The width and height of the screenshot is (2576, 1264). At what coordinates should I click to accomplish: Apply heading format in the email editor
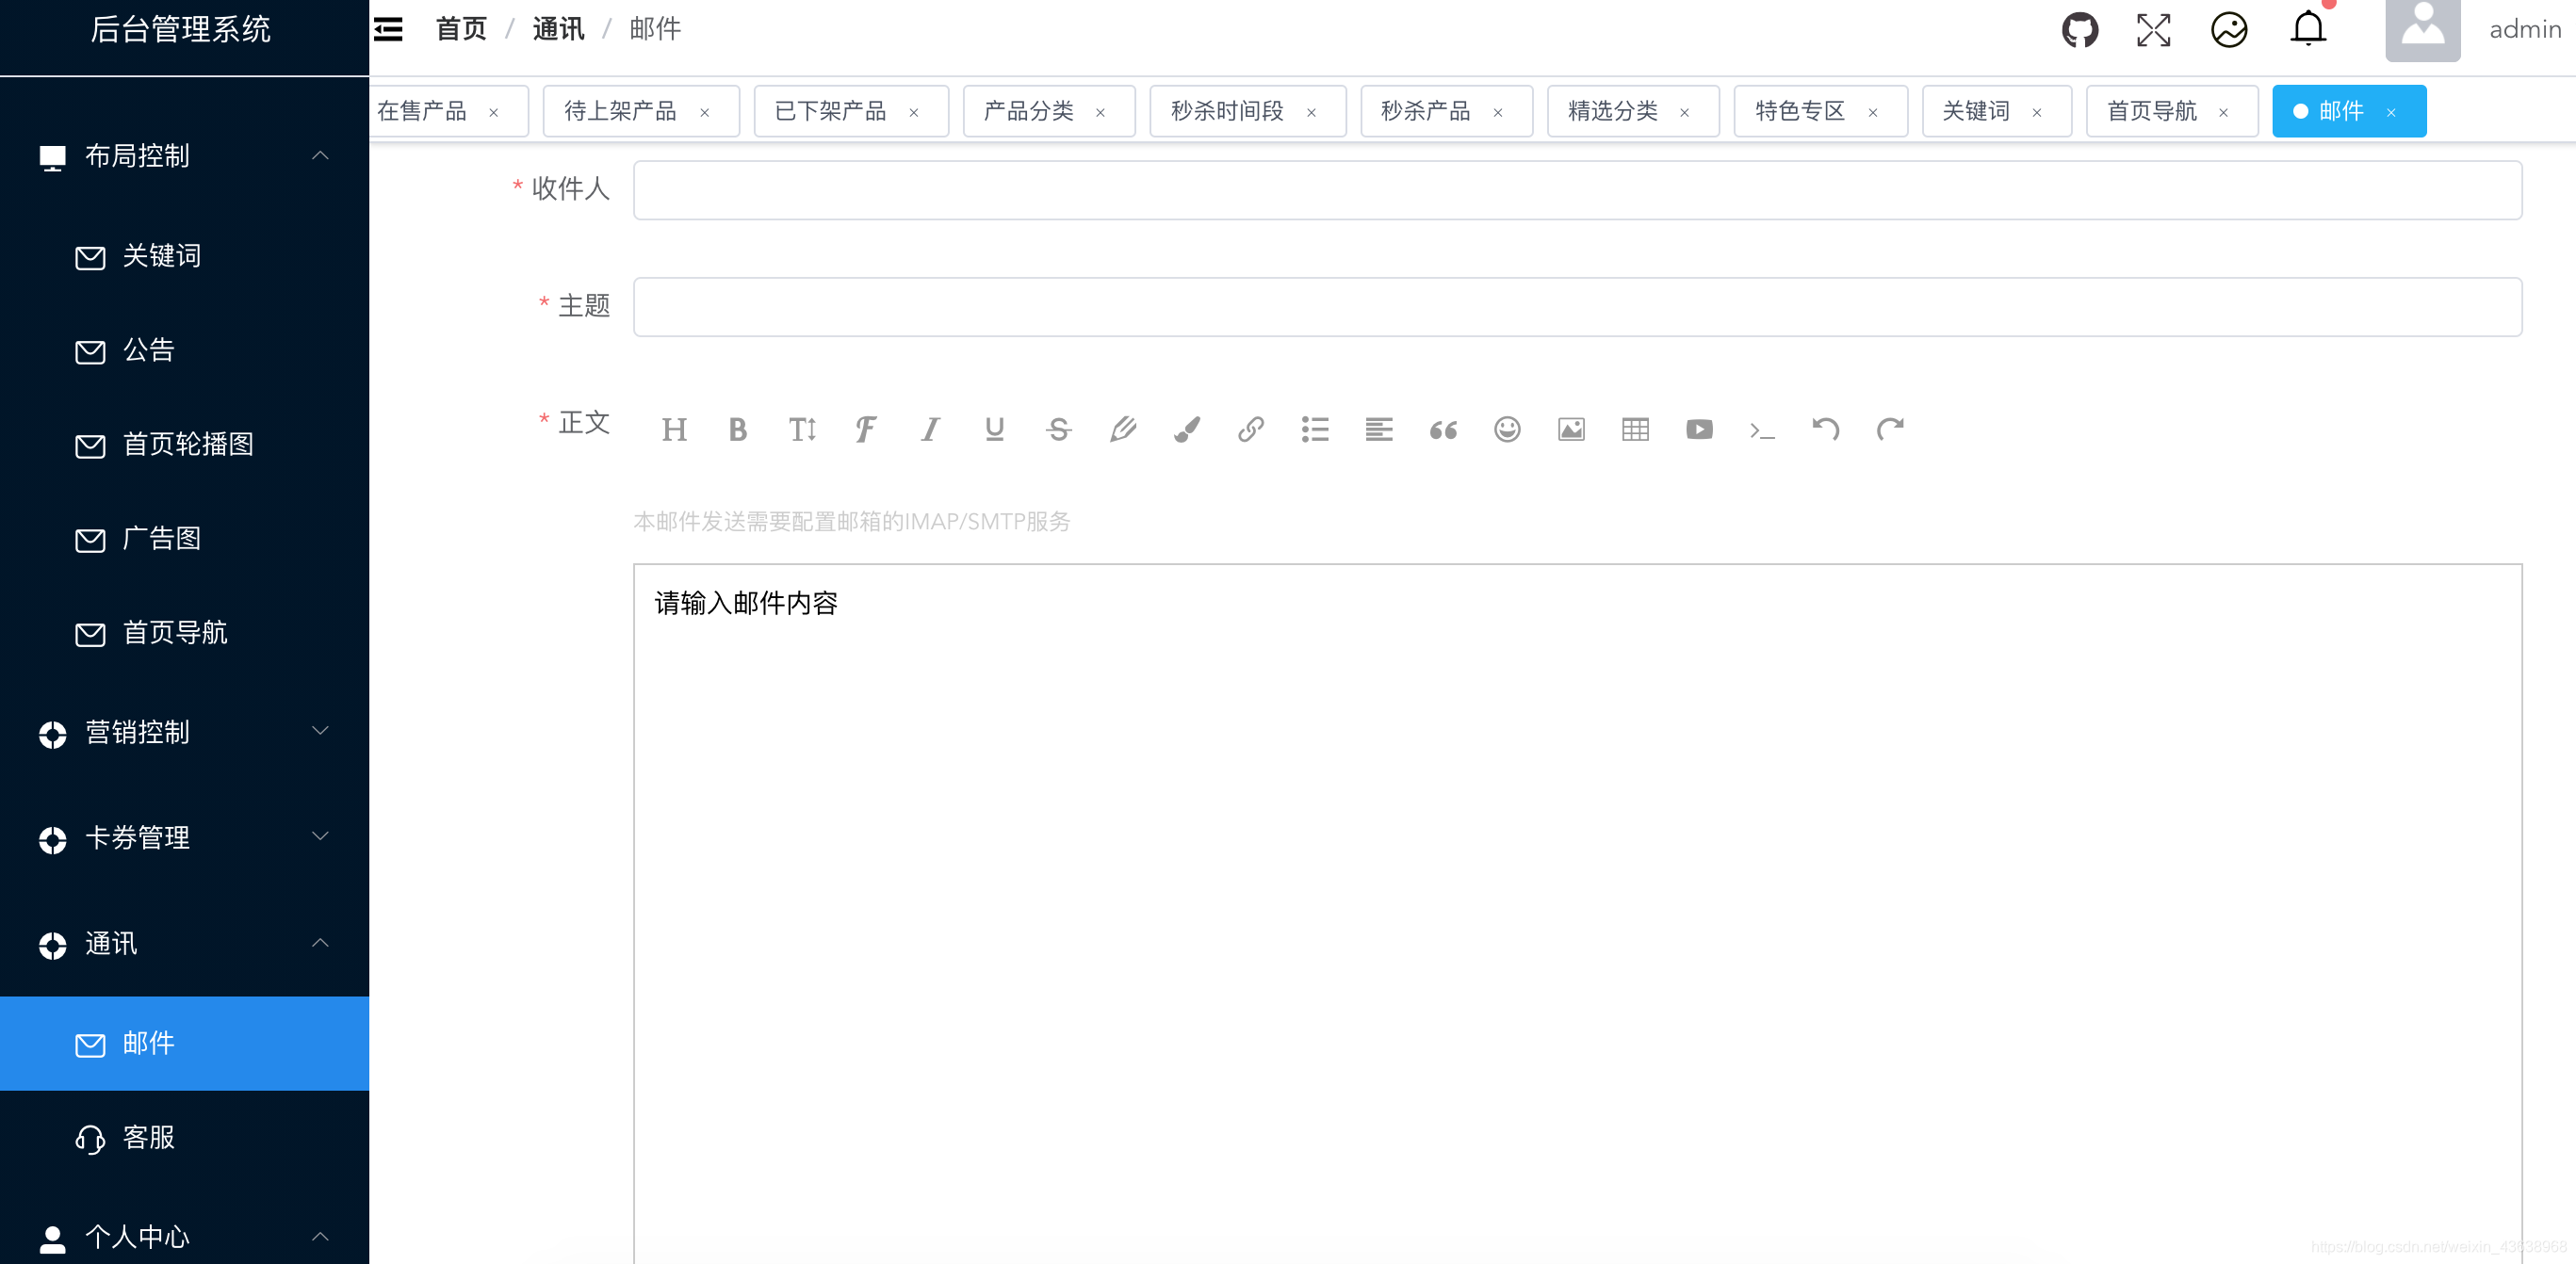tap(674, 429)
